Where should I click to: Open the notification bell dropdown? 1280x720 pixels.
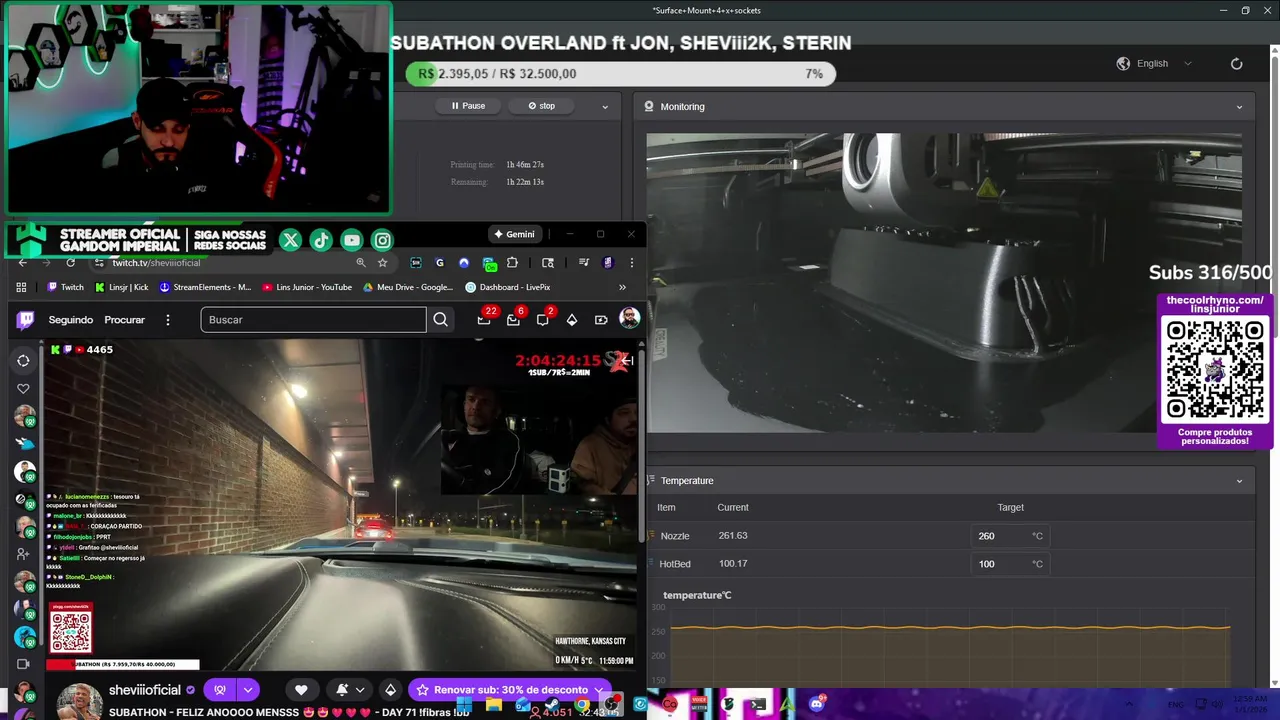[x=350, y=690]
